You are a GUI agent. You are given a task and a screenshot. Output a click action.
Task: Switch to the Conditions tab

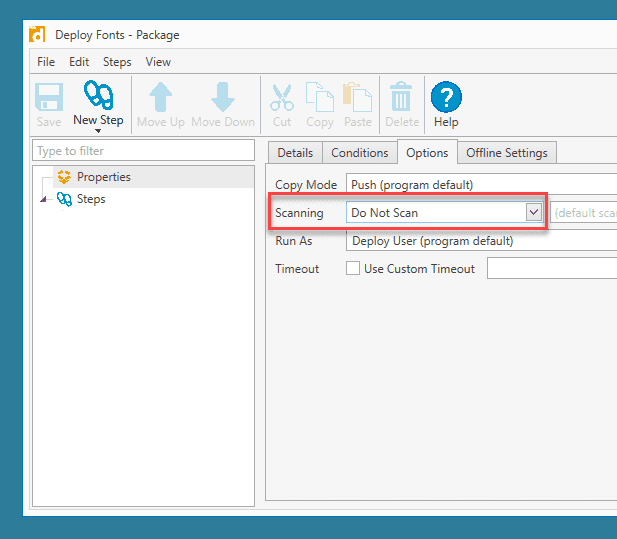(x=360, y=153)
